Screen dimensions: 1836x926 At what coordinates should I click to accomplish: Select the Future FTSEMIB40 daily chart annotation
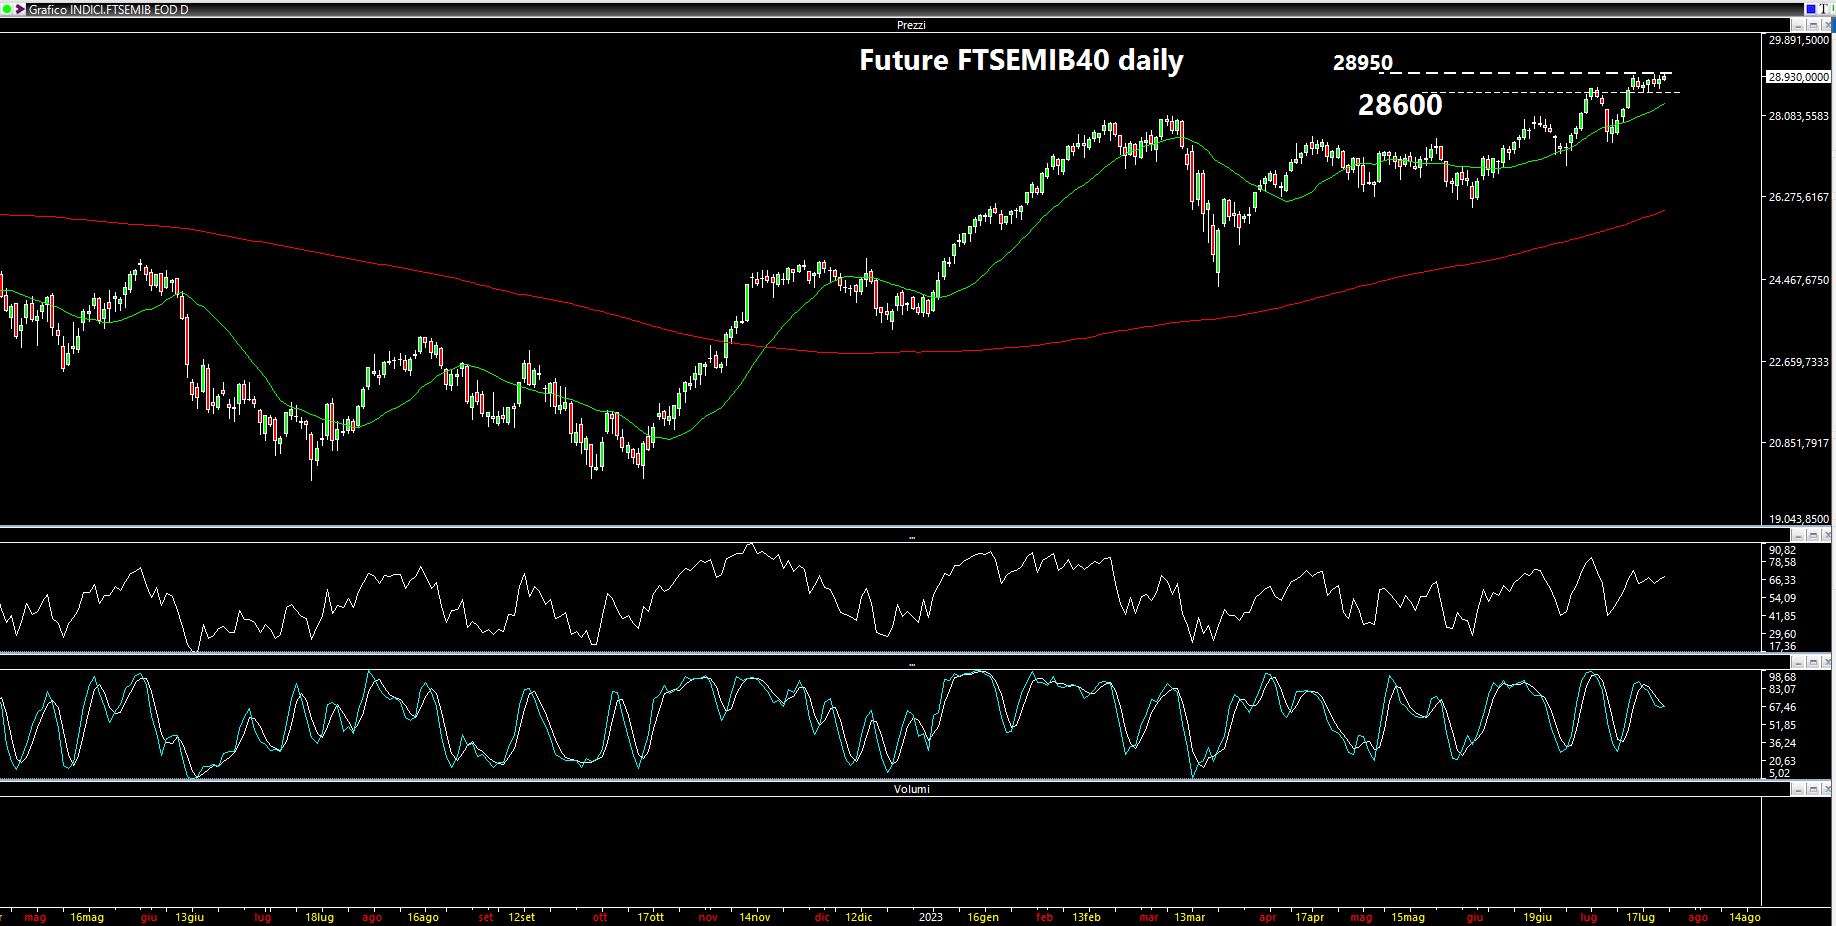[x=1021, y=60]
